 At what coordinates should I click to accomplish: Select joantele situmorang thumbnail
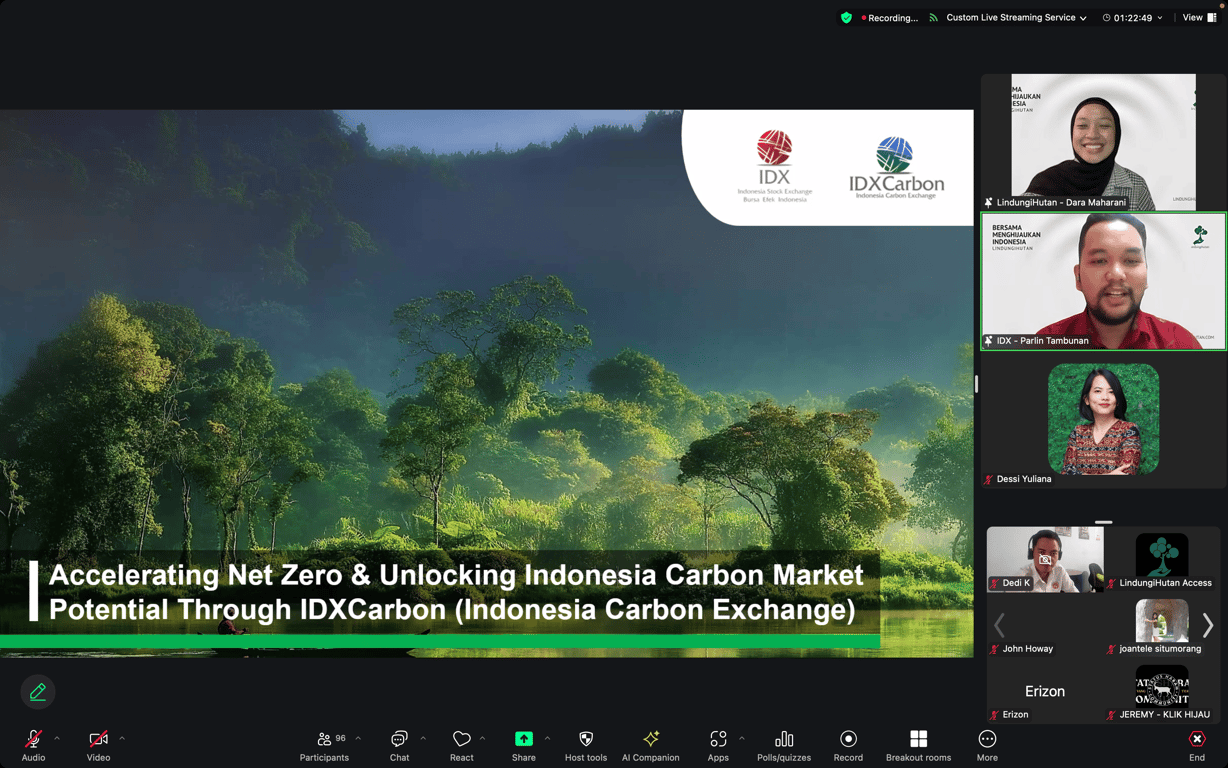[x=1162, y=626]
